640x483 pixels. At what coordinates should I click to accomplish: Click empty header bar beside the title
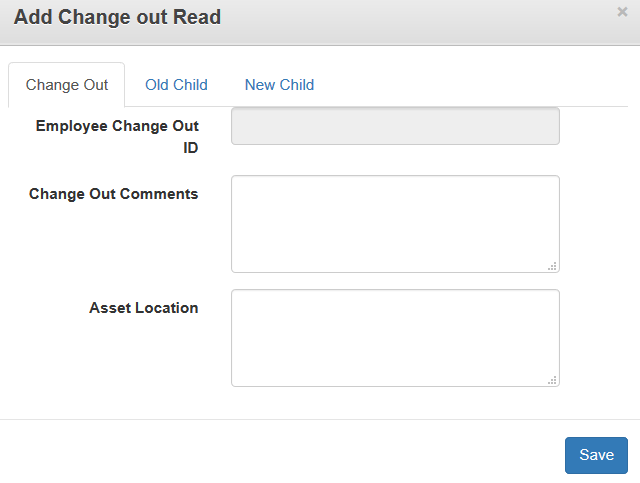tap(420, 20)
